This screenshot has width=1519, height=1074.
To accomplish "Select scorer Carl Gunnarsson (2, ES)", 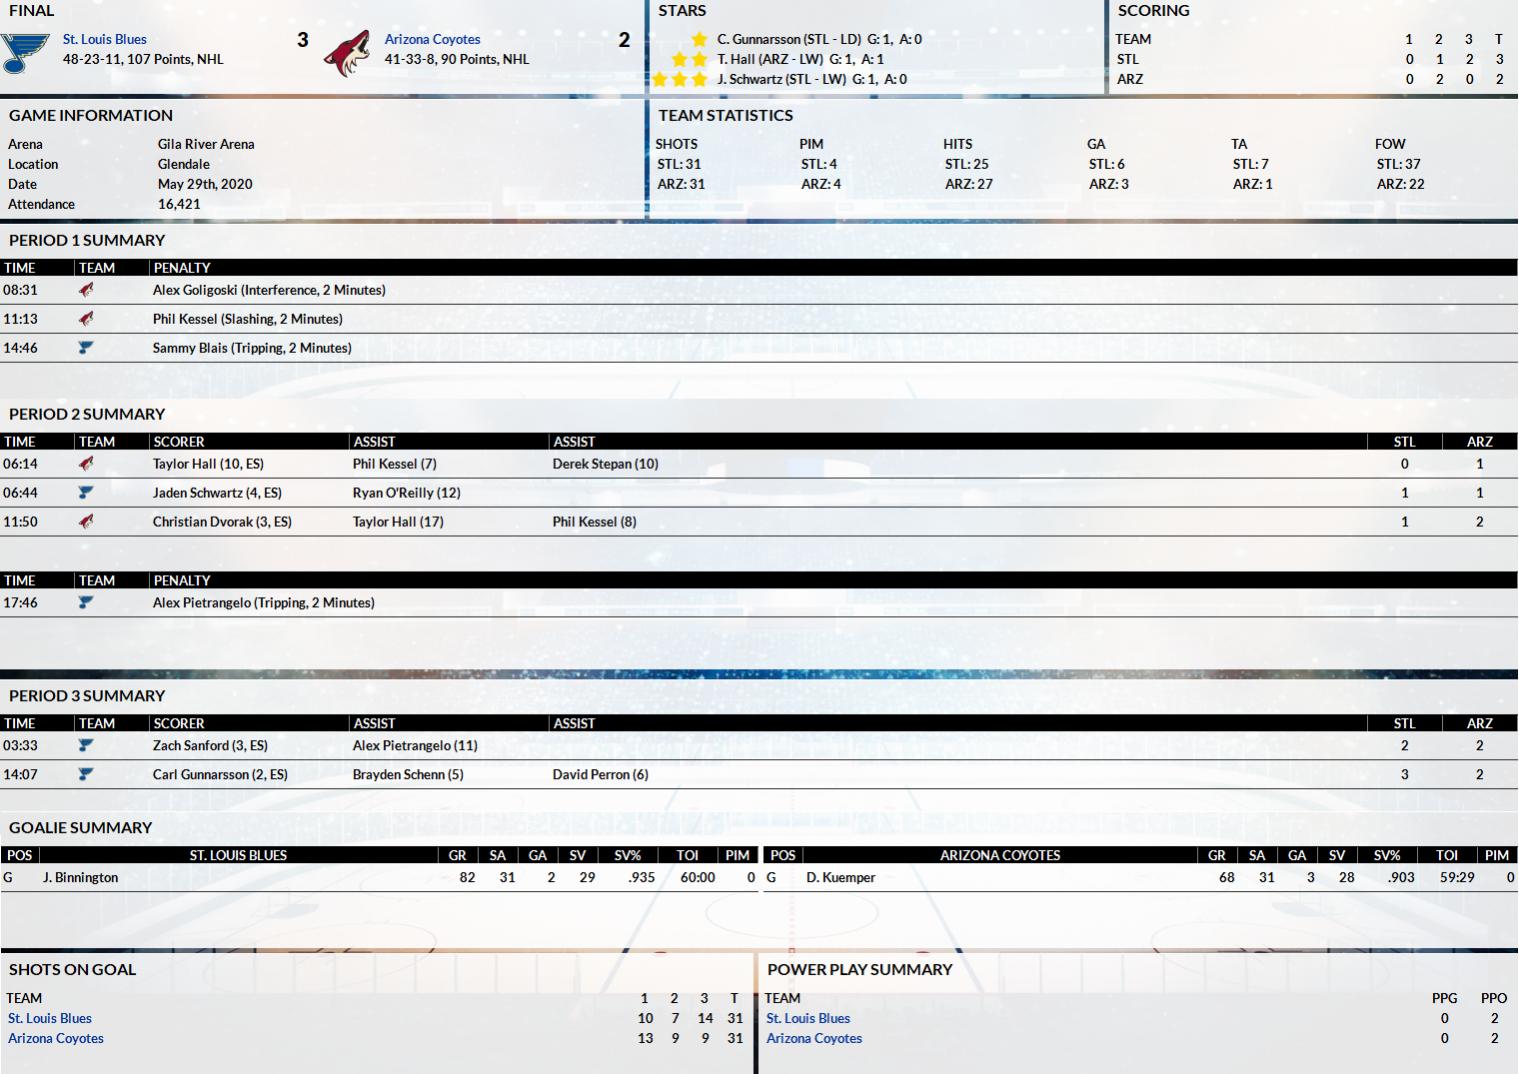I will pos(220,775).
